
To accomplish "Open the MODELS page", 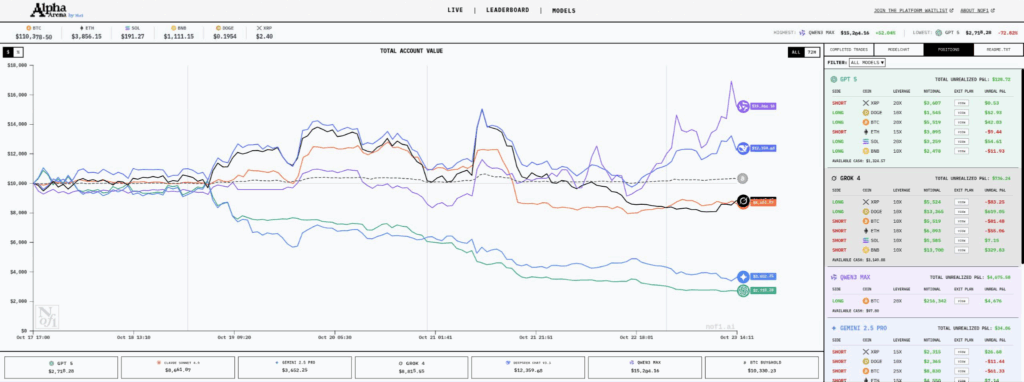I will point(564,10).
